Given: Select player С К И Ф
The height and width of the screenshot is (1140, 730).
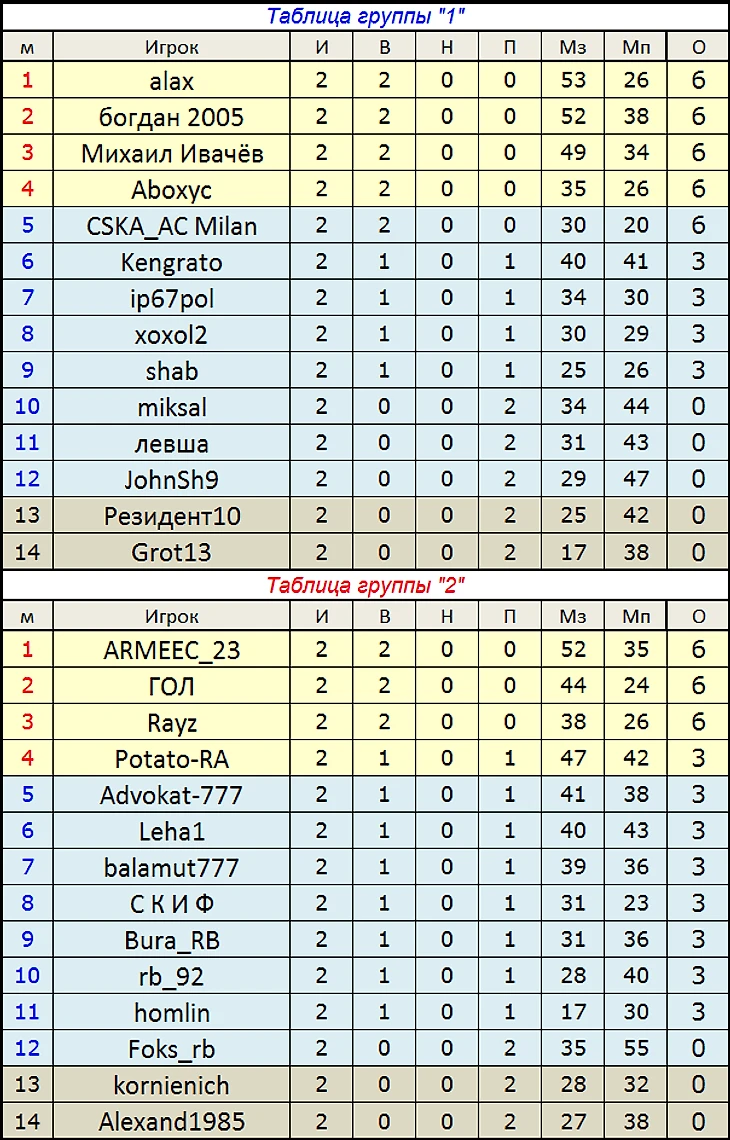Looking at the screenshot, I should click(x=172, y=904).
